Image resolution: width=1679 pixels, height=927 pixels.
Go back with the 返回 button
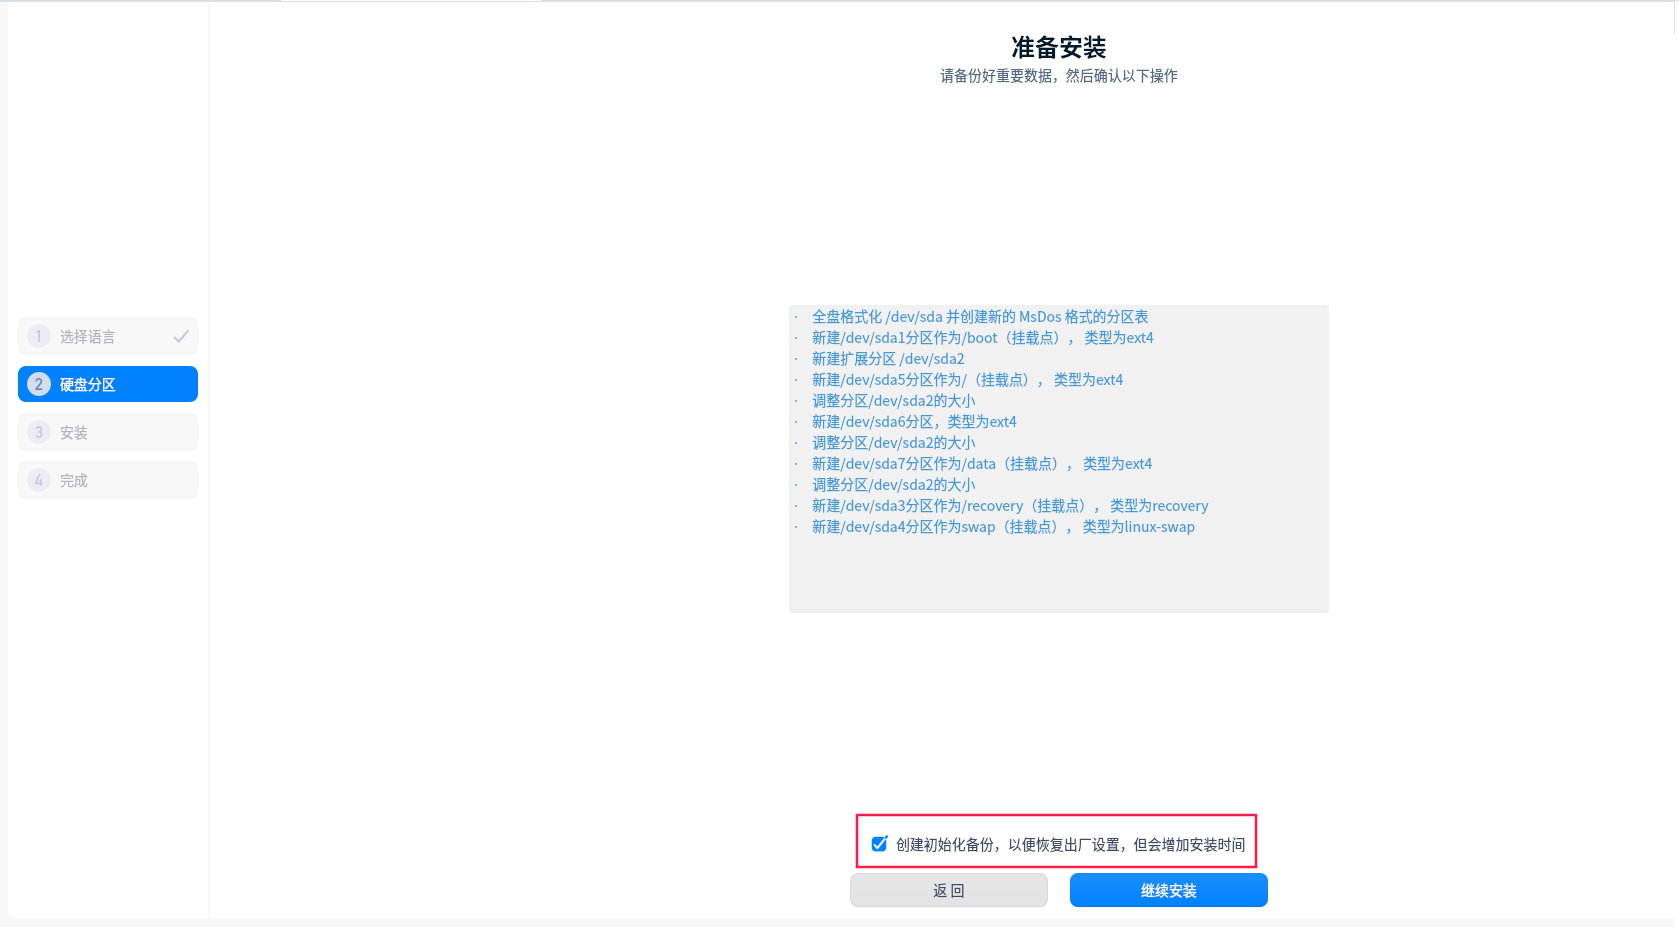click(x=948, y=890)
